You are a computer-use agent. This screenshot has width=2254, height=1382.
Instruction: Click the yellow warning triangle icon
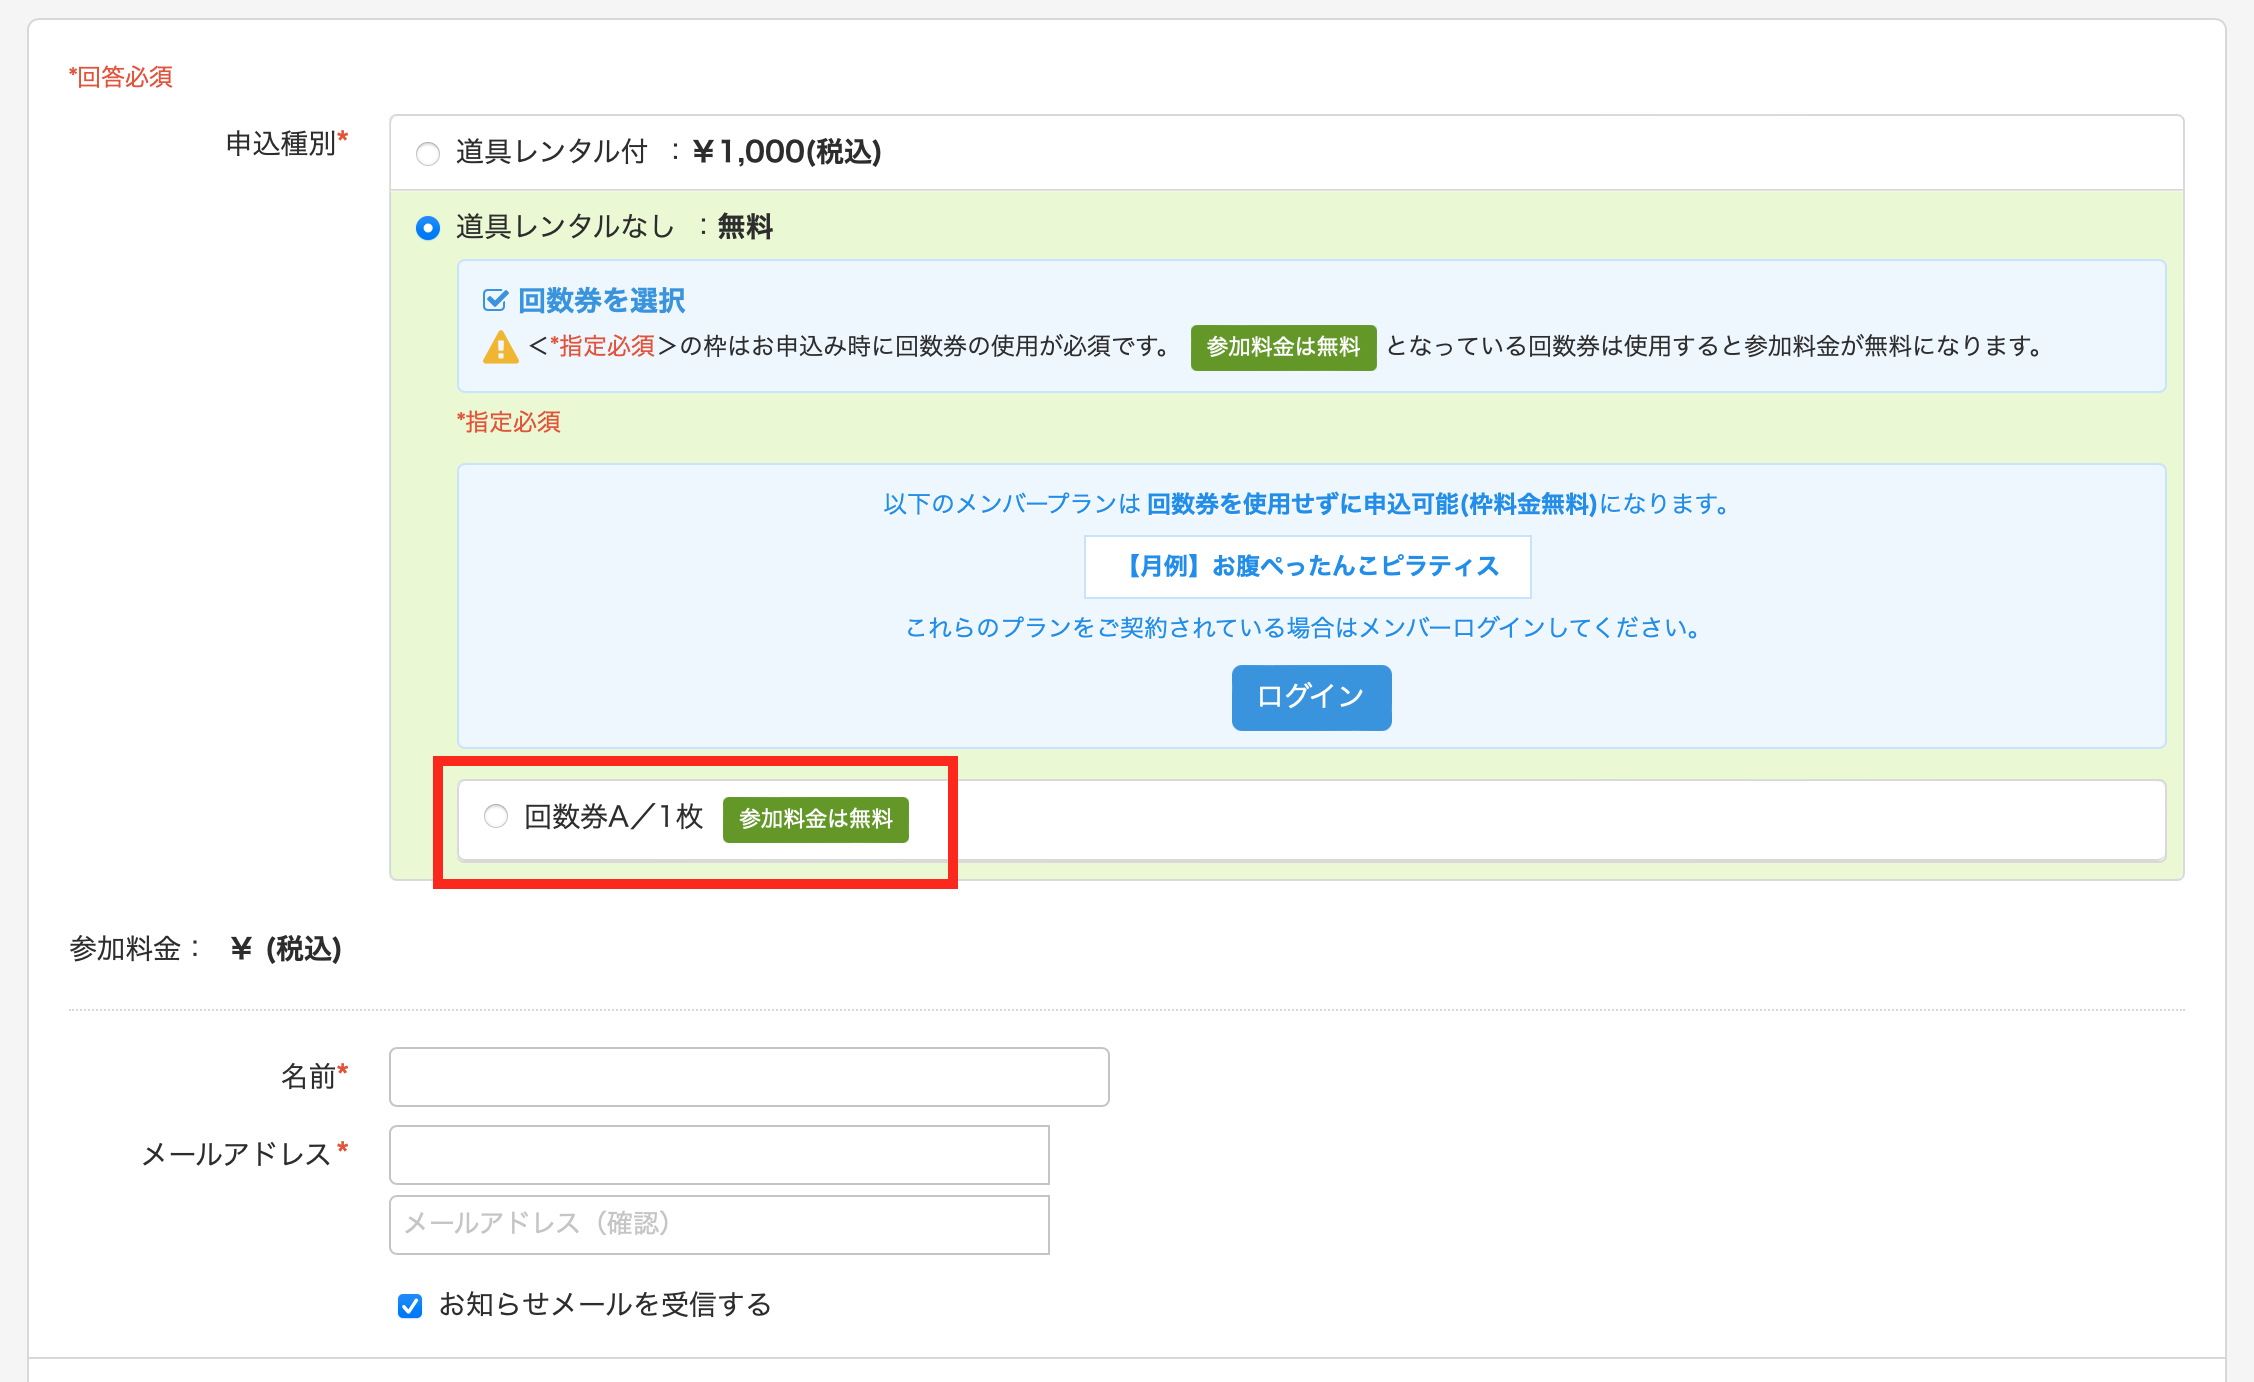pyautogui.click(x=500, y=347)
